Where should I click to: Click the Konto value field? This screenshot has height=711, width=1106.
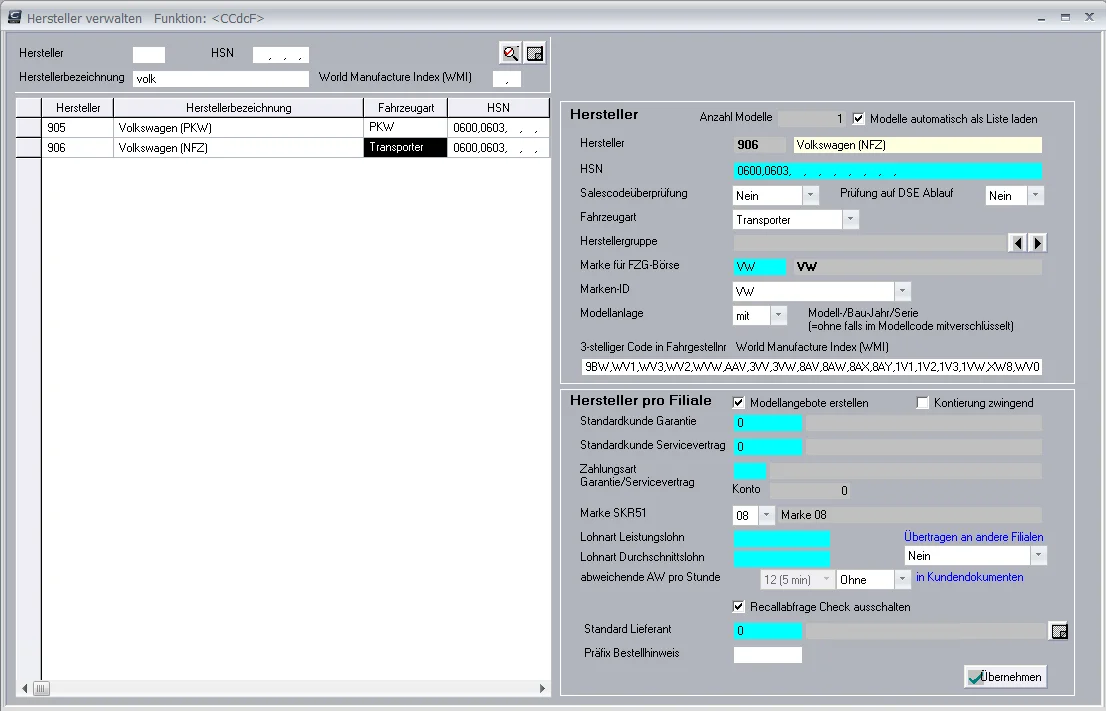(x=810, y=490)
